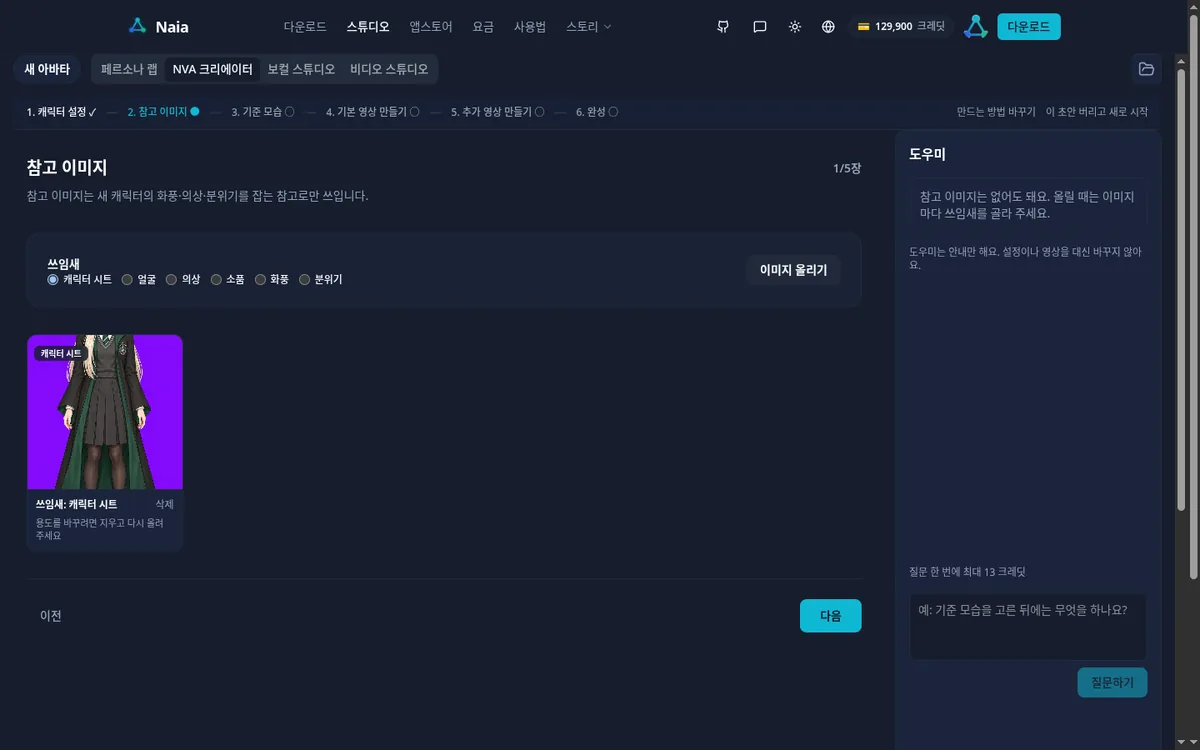Select the 얼굴 radio option
1200x750 pixels.
tap(127, 280)
